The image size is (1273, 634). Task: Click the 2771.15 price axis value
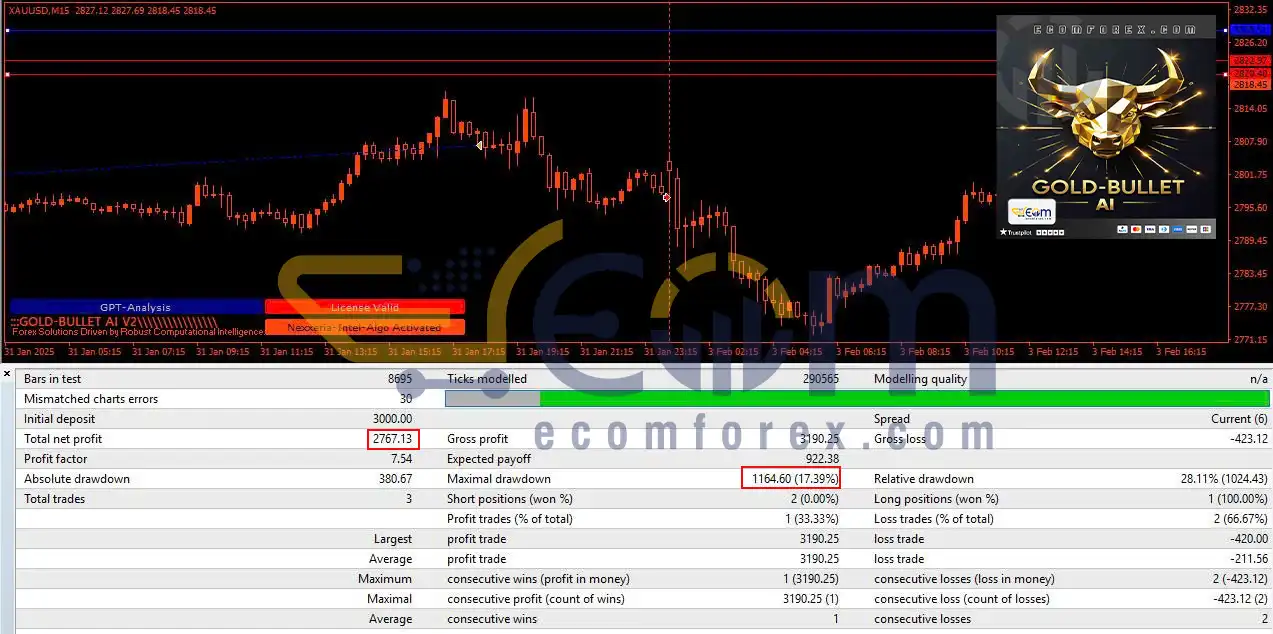point(1250,340)
